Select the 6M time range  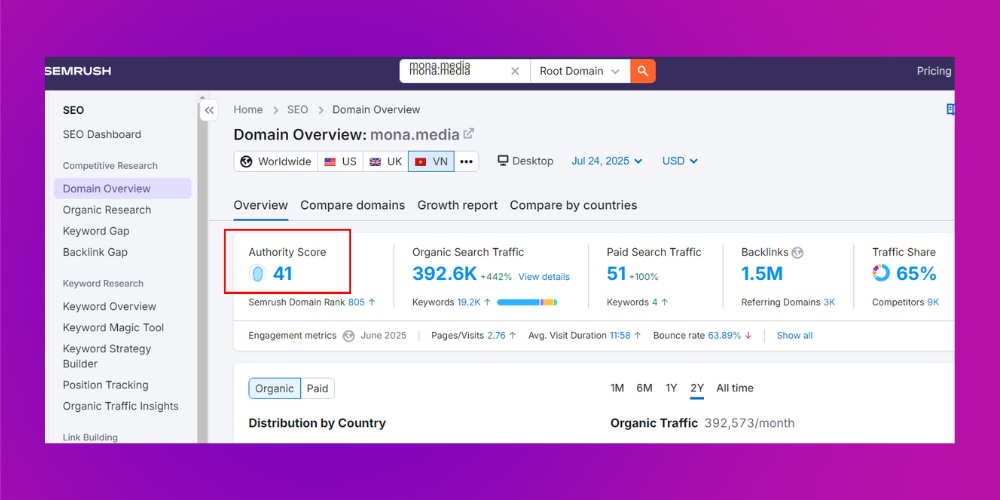click(644, 388)
